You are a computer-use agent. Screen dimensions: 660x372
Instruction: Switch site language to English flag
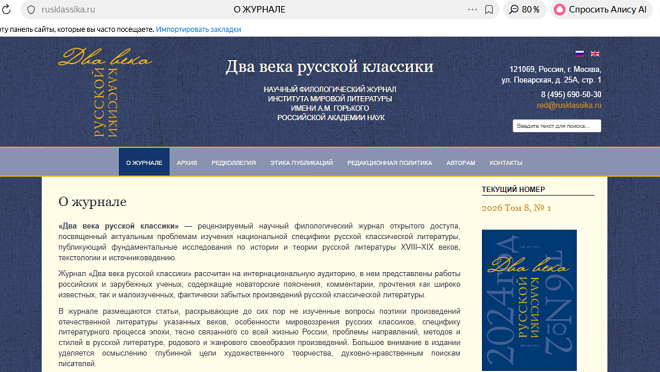click(595, 53)
